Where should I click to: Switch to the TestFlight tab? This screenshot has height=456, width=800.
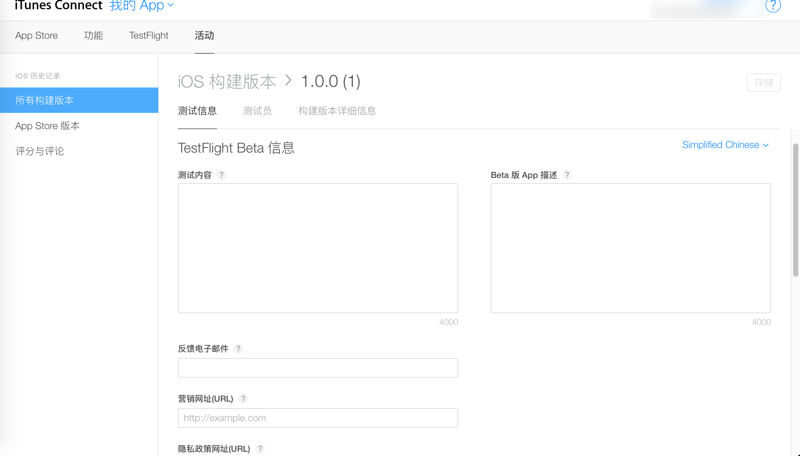[148, 36]
